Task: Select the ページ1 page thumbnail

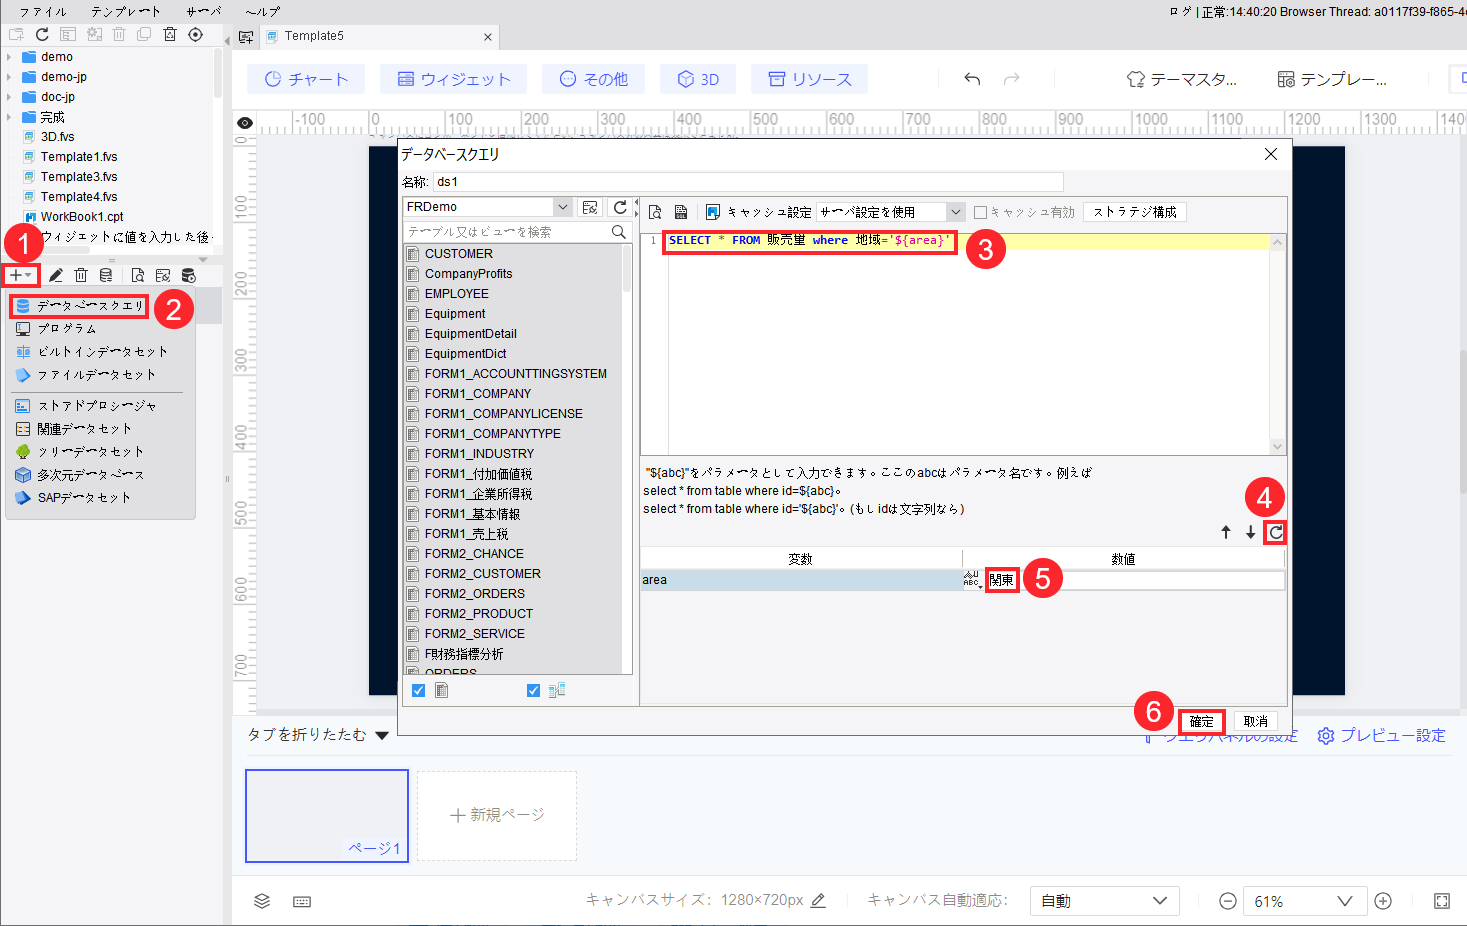Action: [327, 815]
